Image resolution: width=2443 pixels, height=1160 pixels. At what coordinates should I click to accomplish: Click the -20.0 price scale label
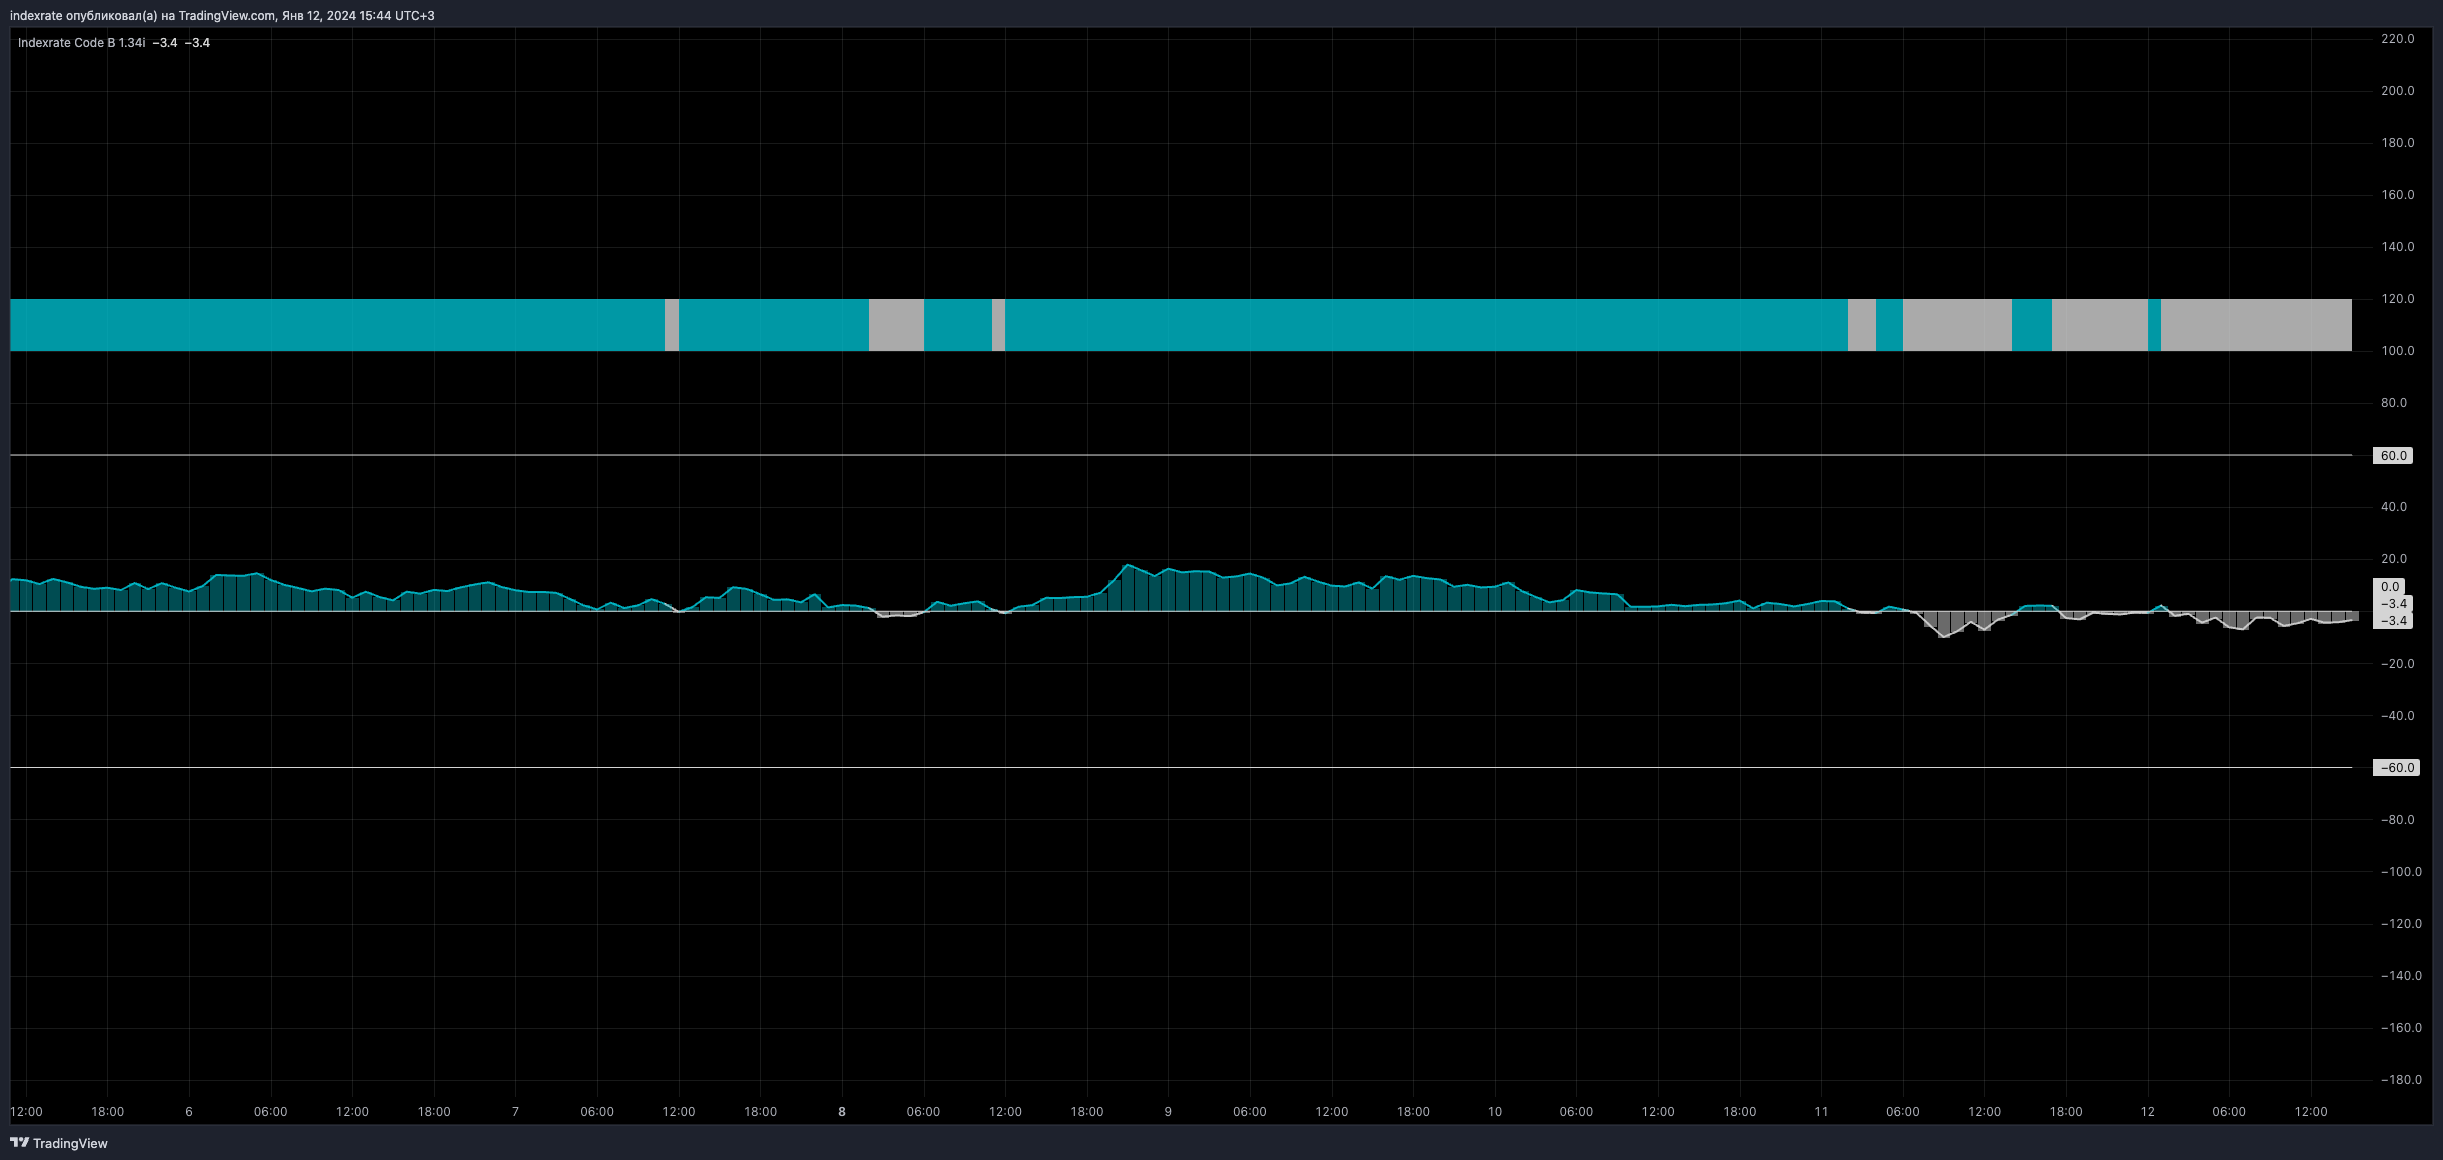click(x=2396, y=664)
